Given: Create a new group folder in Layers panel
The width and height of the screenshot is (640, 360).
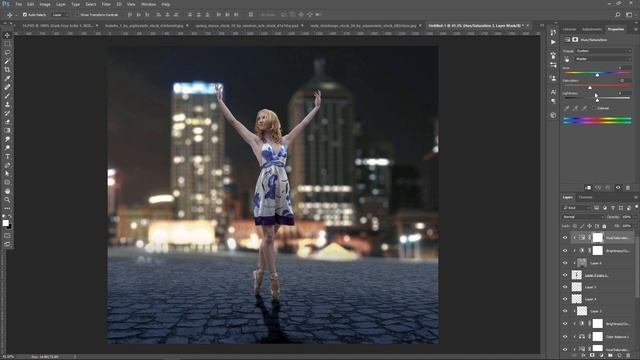Looking at the screenshot, I should pos(610,356).
